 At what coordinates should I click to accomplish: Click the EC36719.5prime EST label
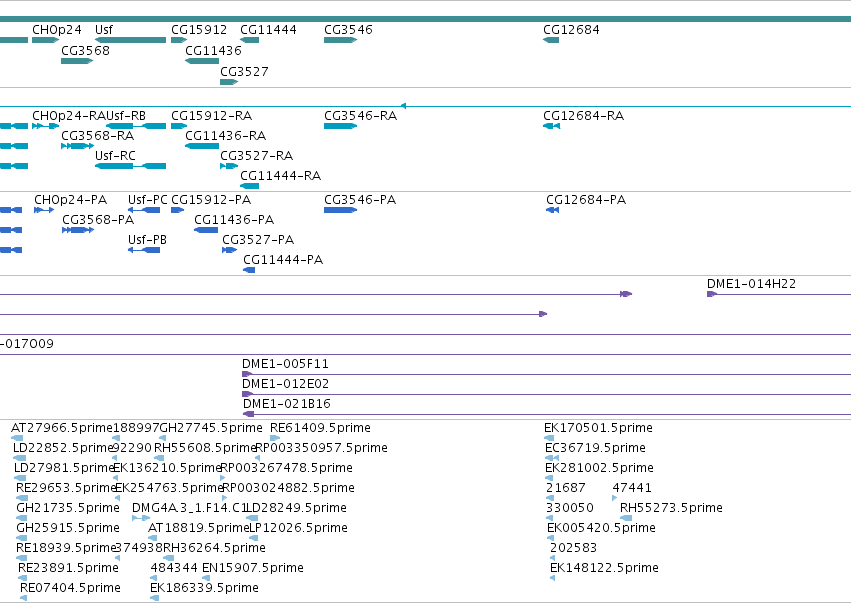tap(595, 448)
